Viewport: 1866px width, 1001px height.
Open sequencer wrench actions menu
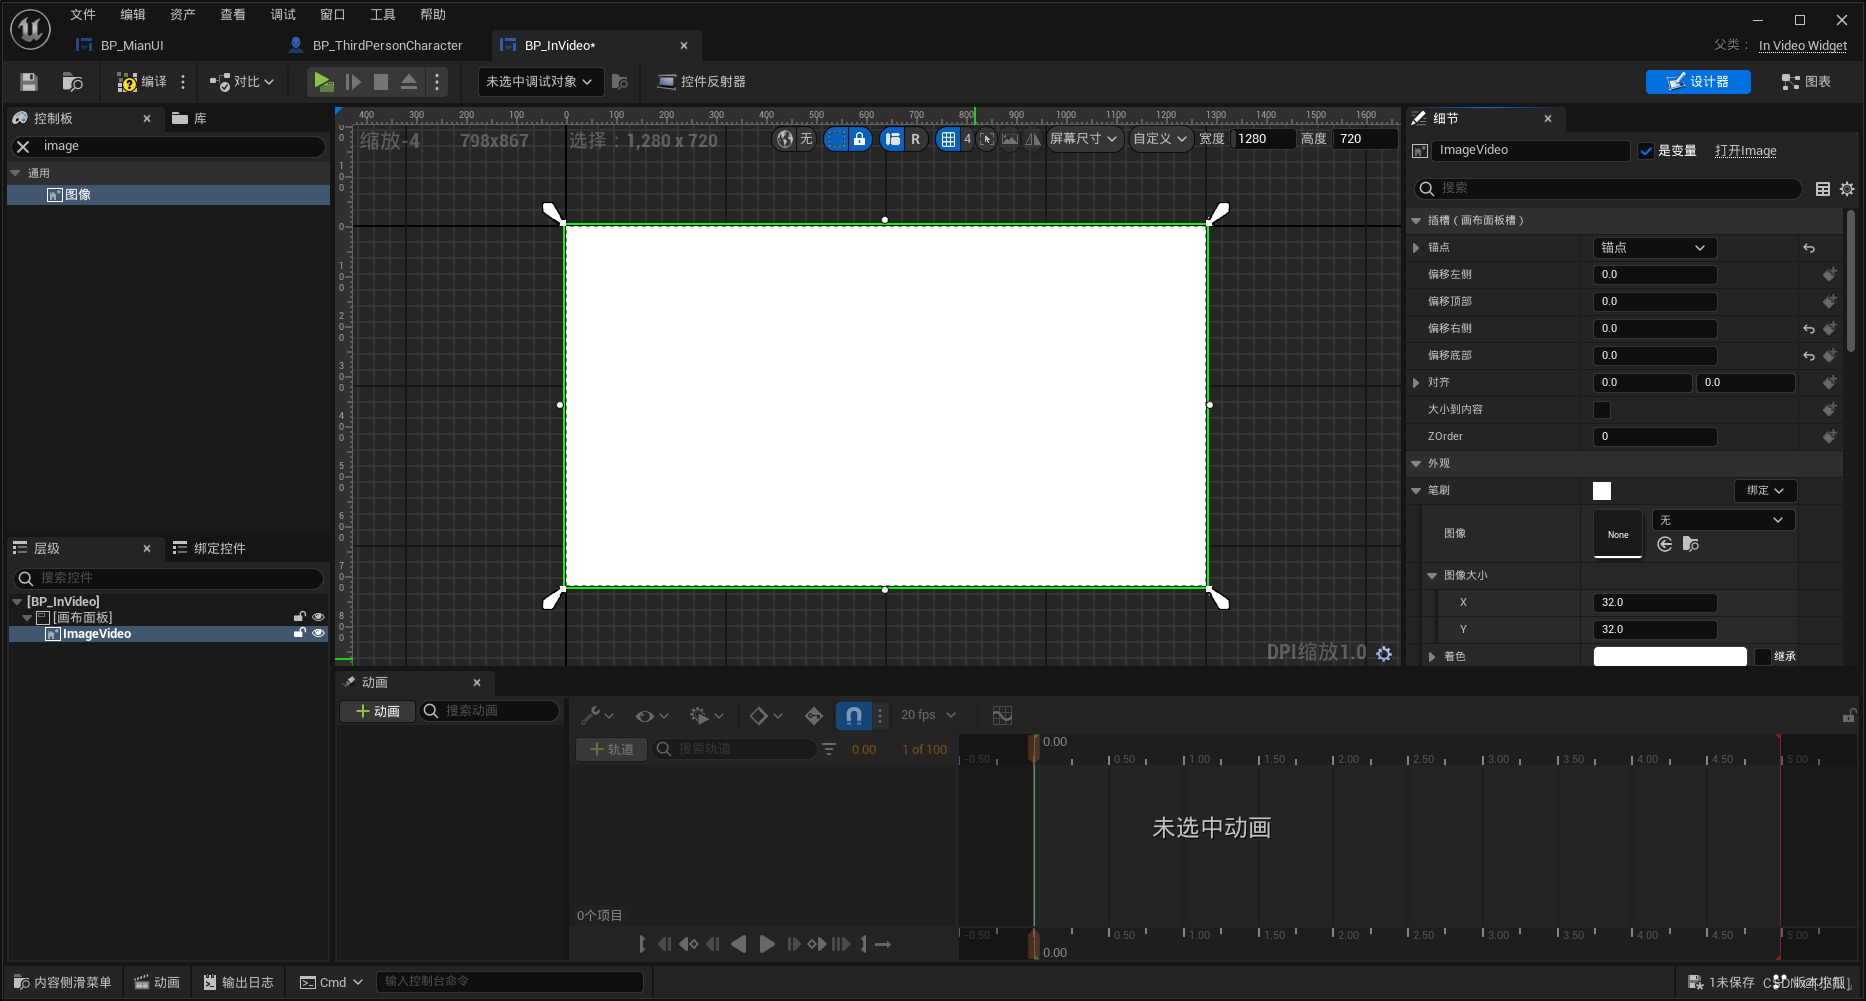pos(597,715)
